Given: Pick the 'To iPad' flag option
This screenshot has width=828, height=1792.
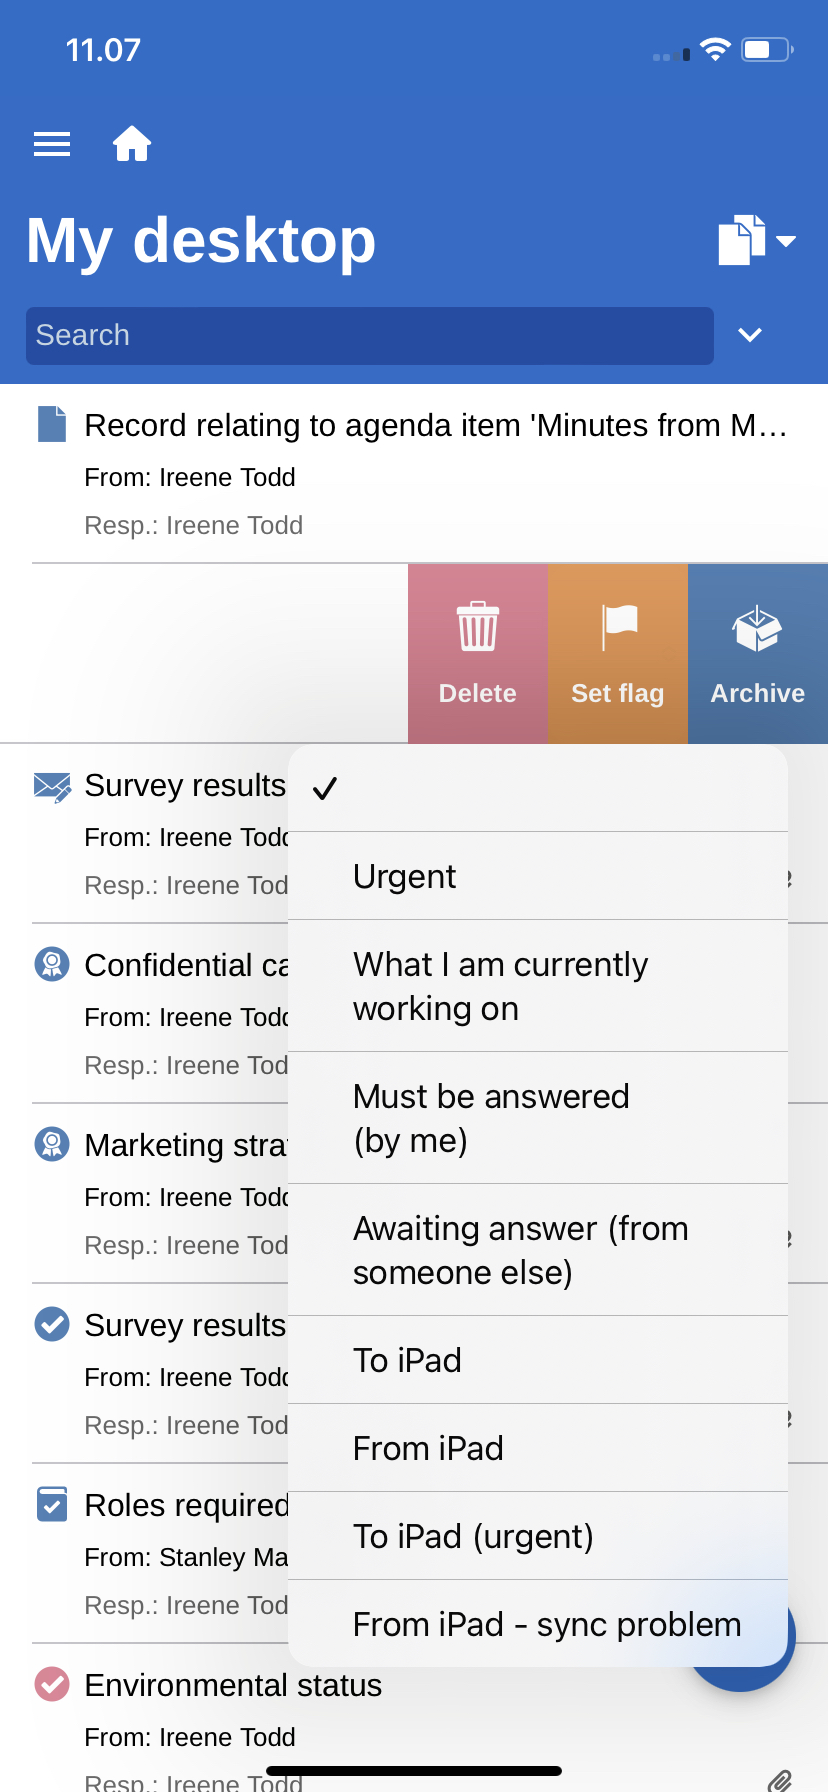Looking at the screenshot, I should [538, 1361].
